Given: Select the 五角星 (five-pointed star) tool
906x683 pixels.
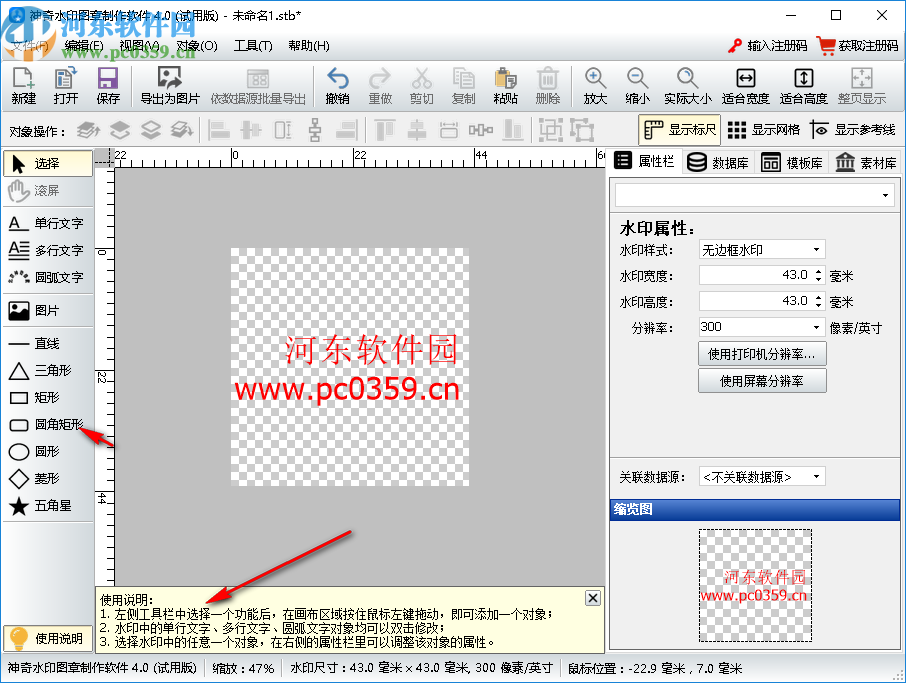Looking at the screenshot, I should click(x=44, y=504).
